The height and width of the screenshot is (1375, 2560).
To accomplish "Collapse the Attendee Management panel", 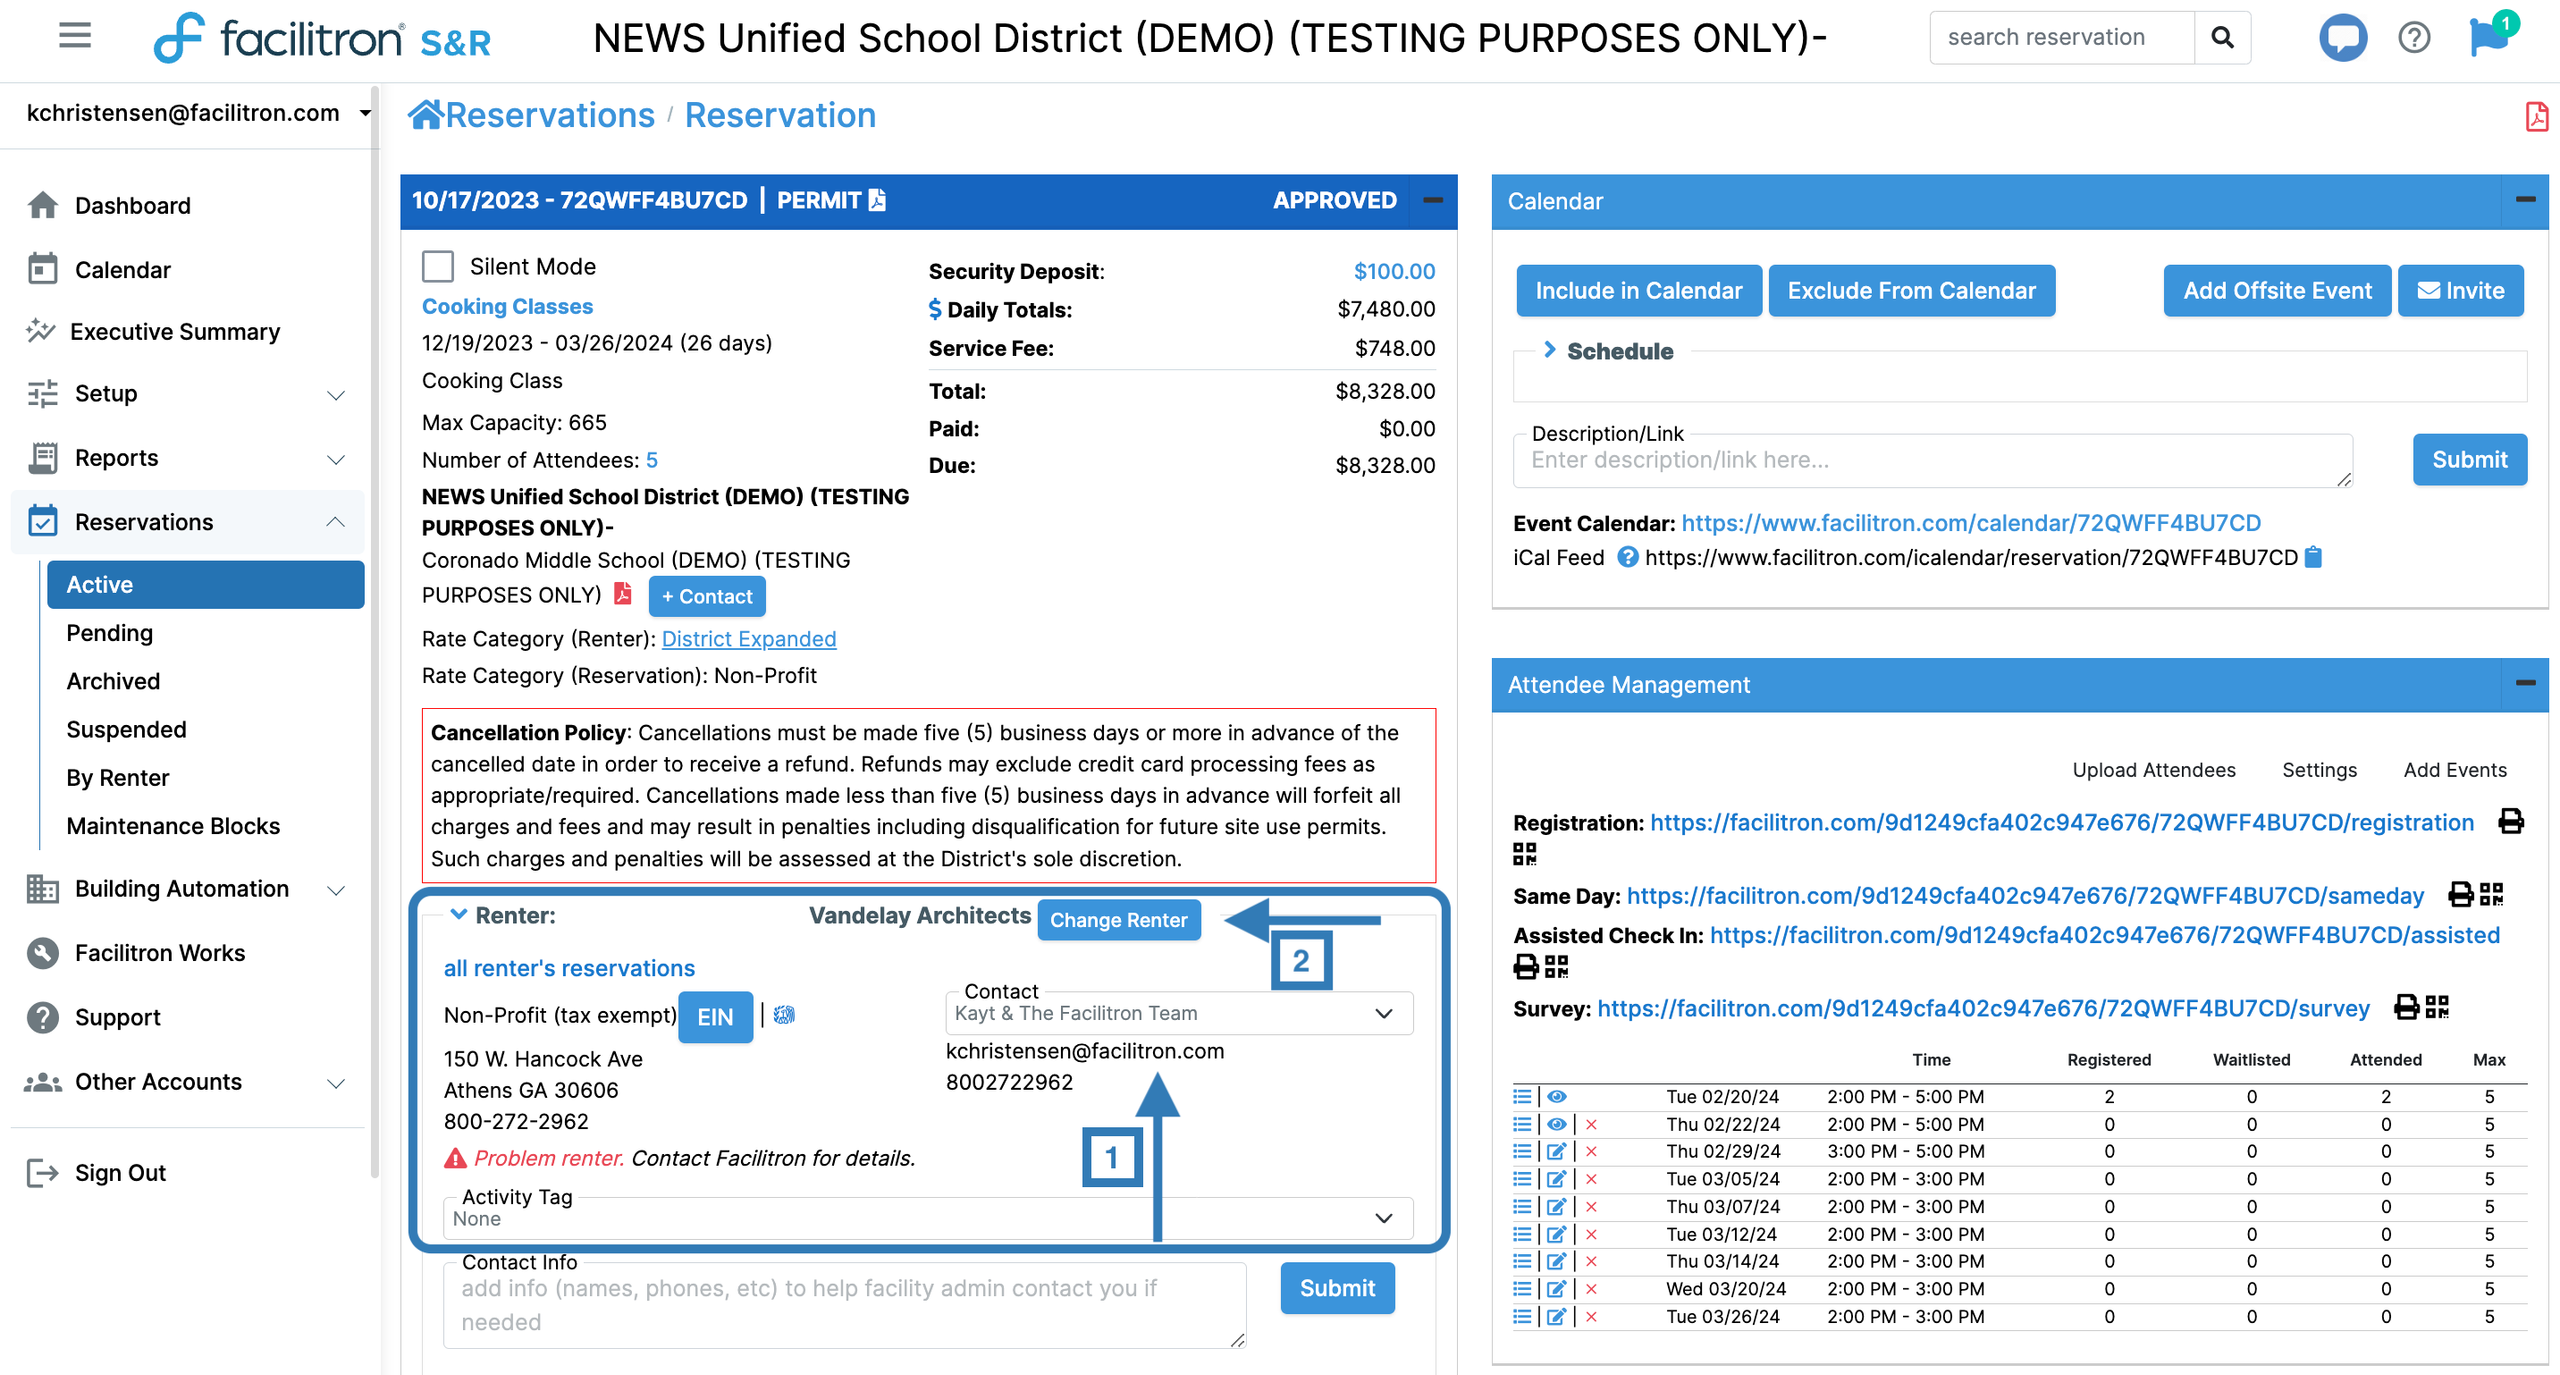I will click(x=2524, y=684).
